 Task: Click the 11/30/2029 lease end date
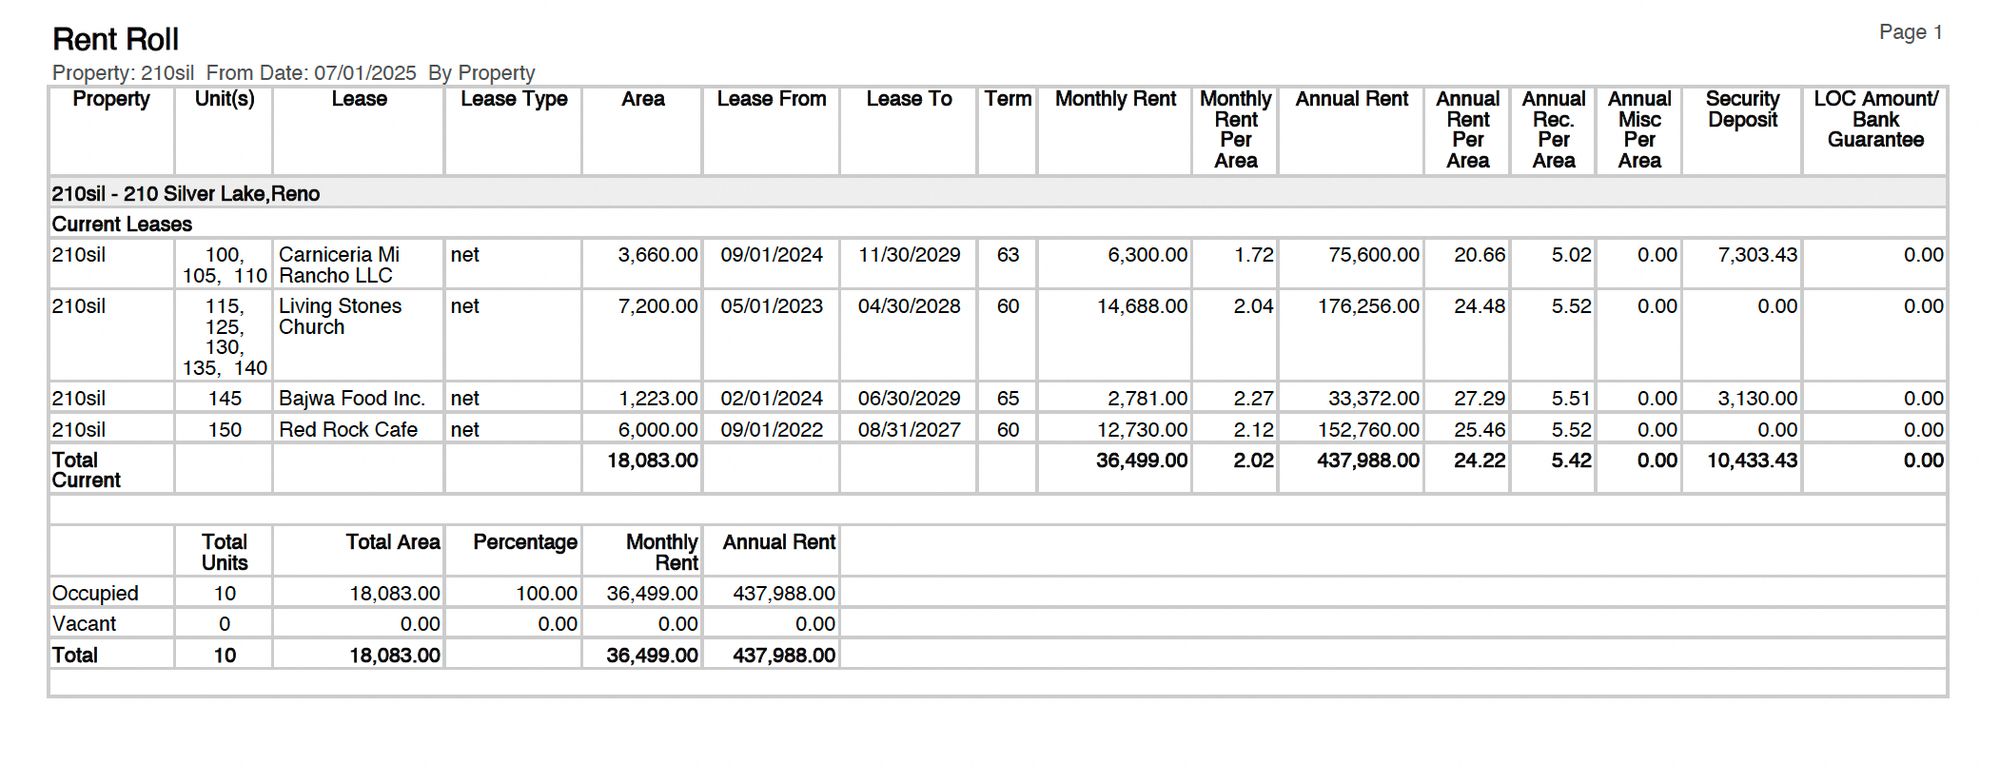909,255
